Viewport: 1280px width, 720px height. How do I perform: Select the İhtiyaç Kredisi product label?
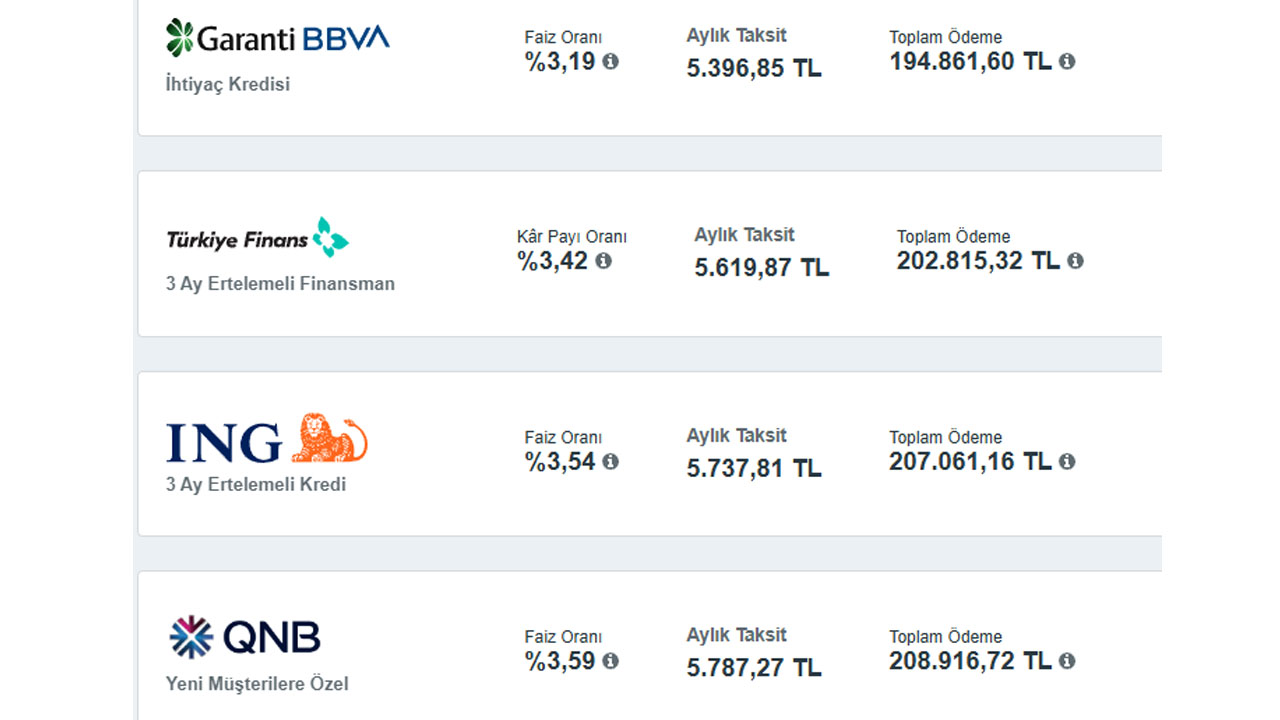tap(228, 85)
